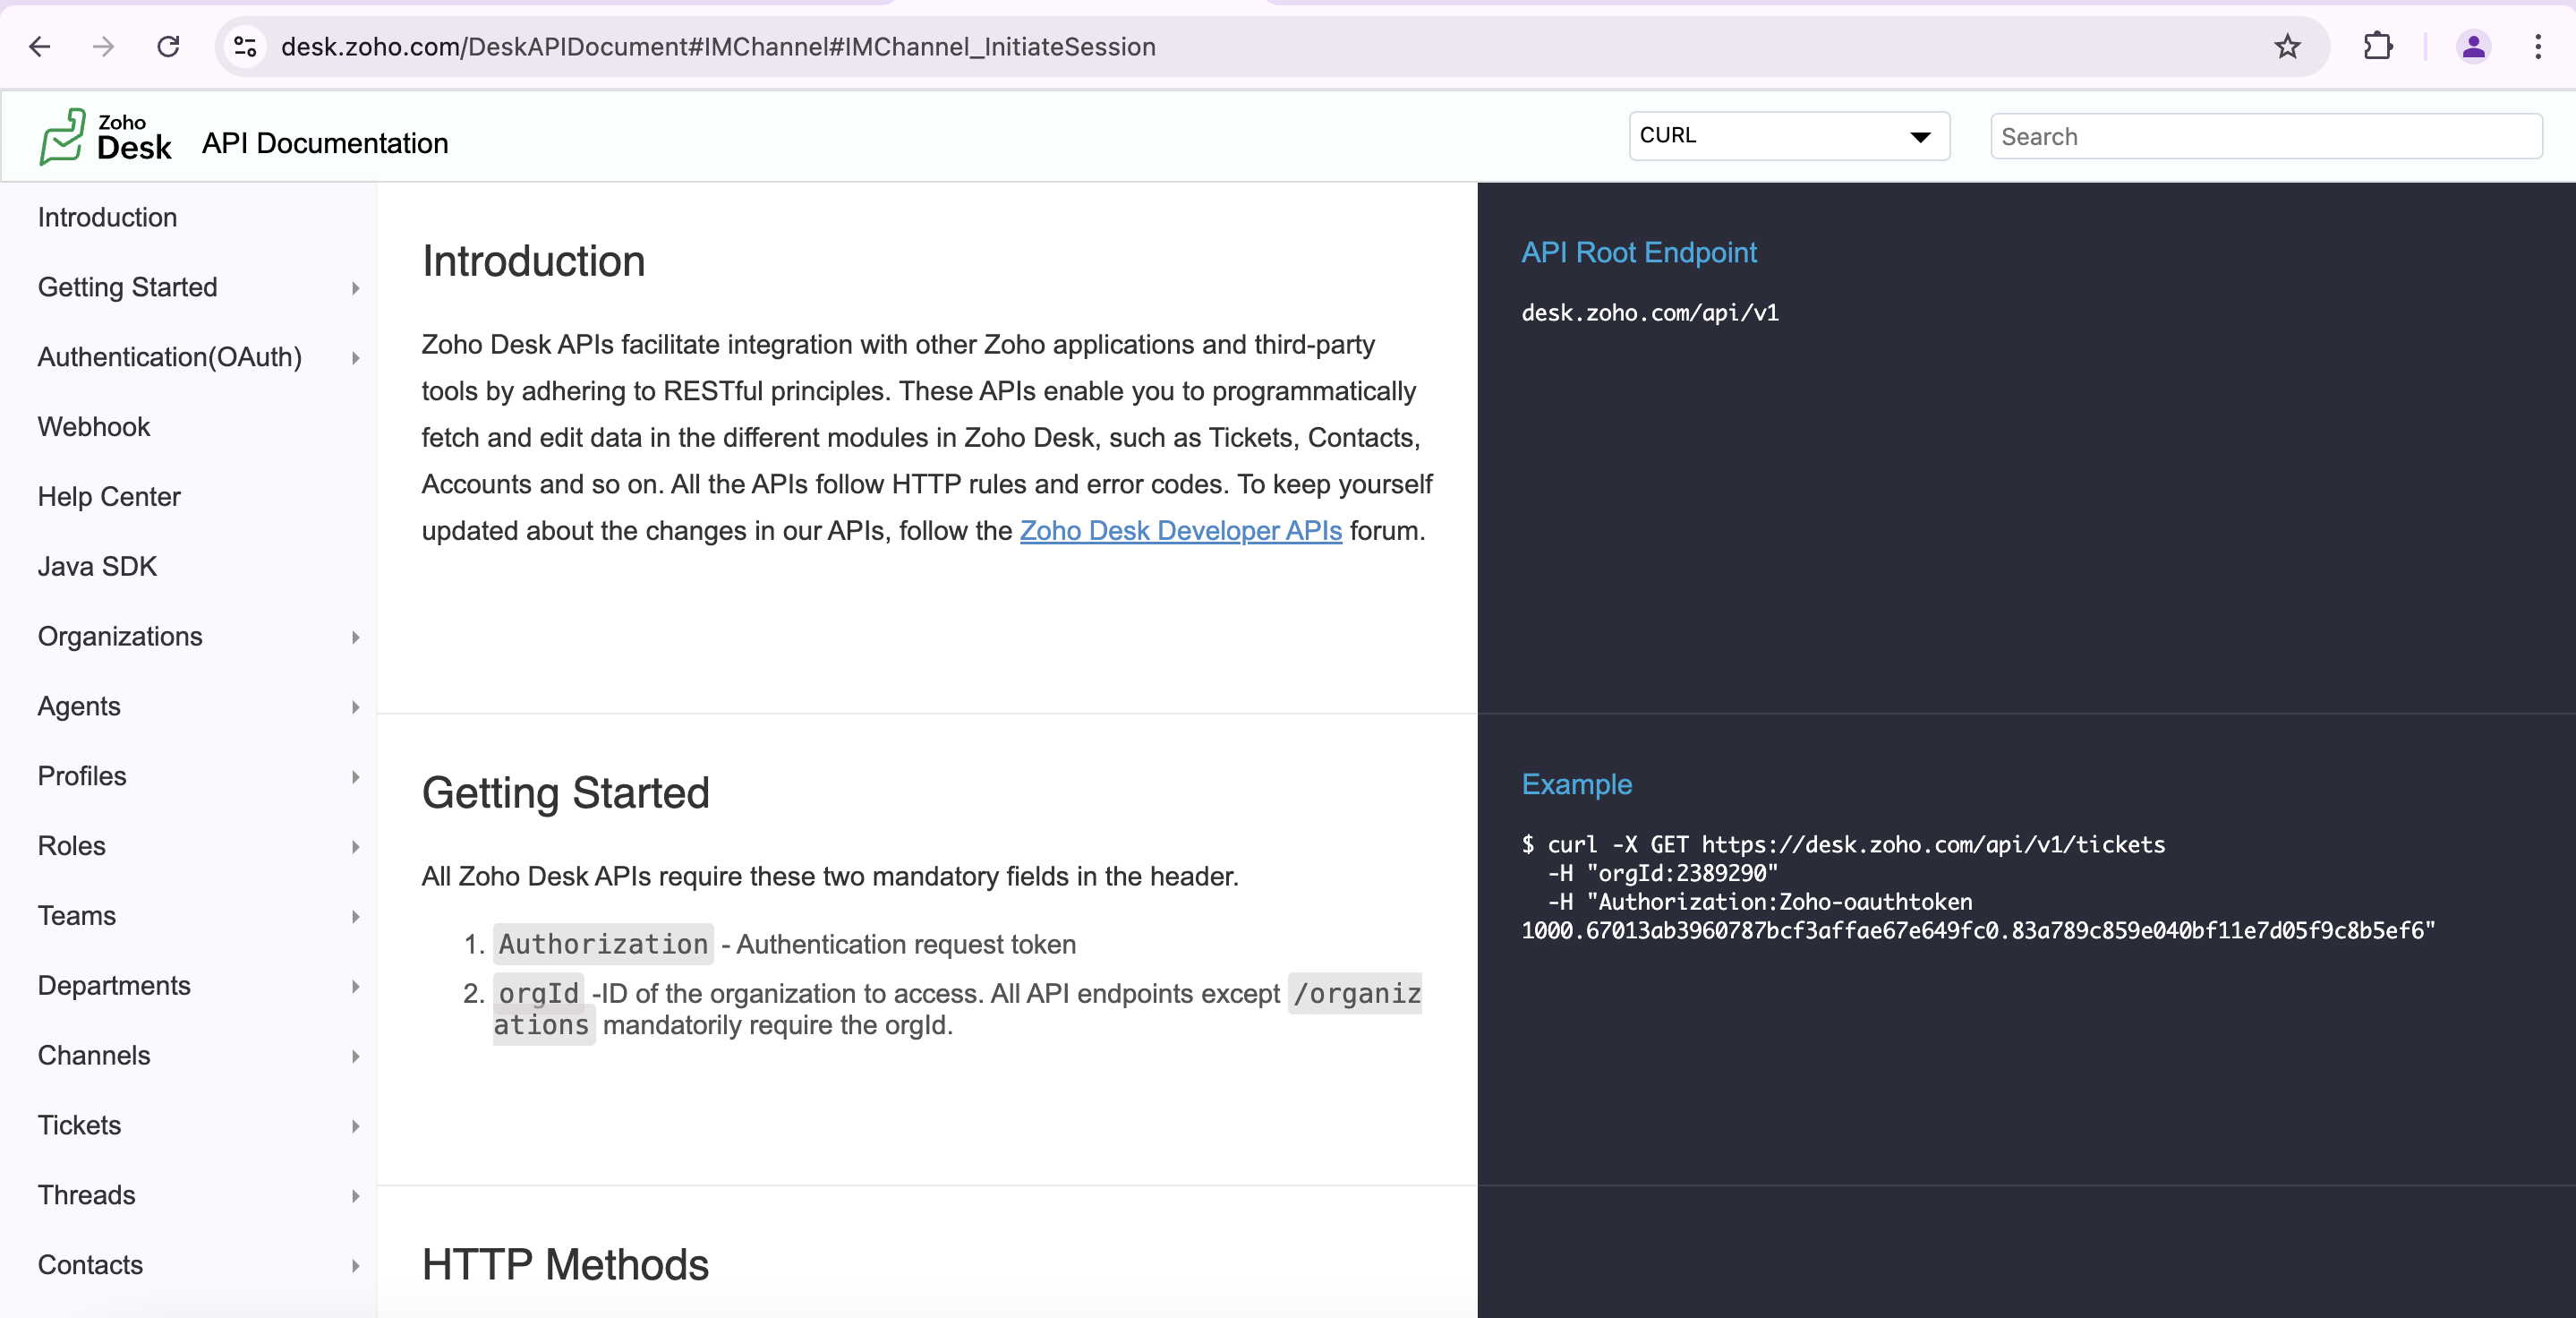2576x1318 pixels.
Task: Open Help Center sidebar item
Action: click(x=109, y=497)
